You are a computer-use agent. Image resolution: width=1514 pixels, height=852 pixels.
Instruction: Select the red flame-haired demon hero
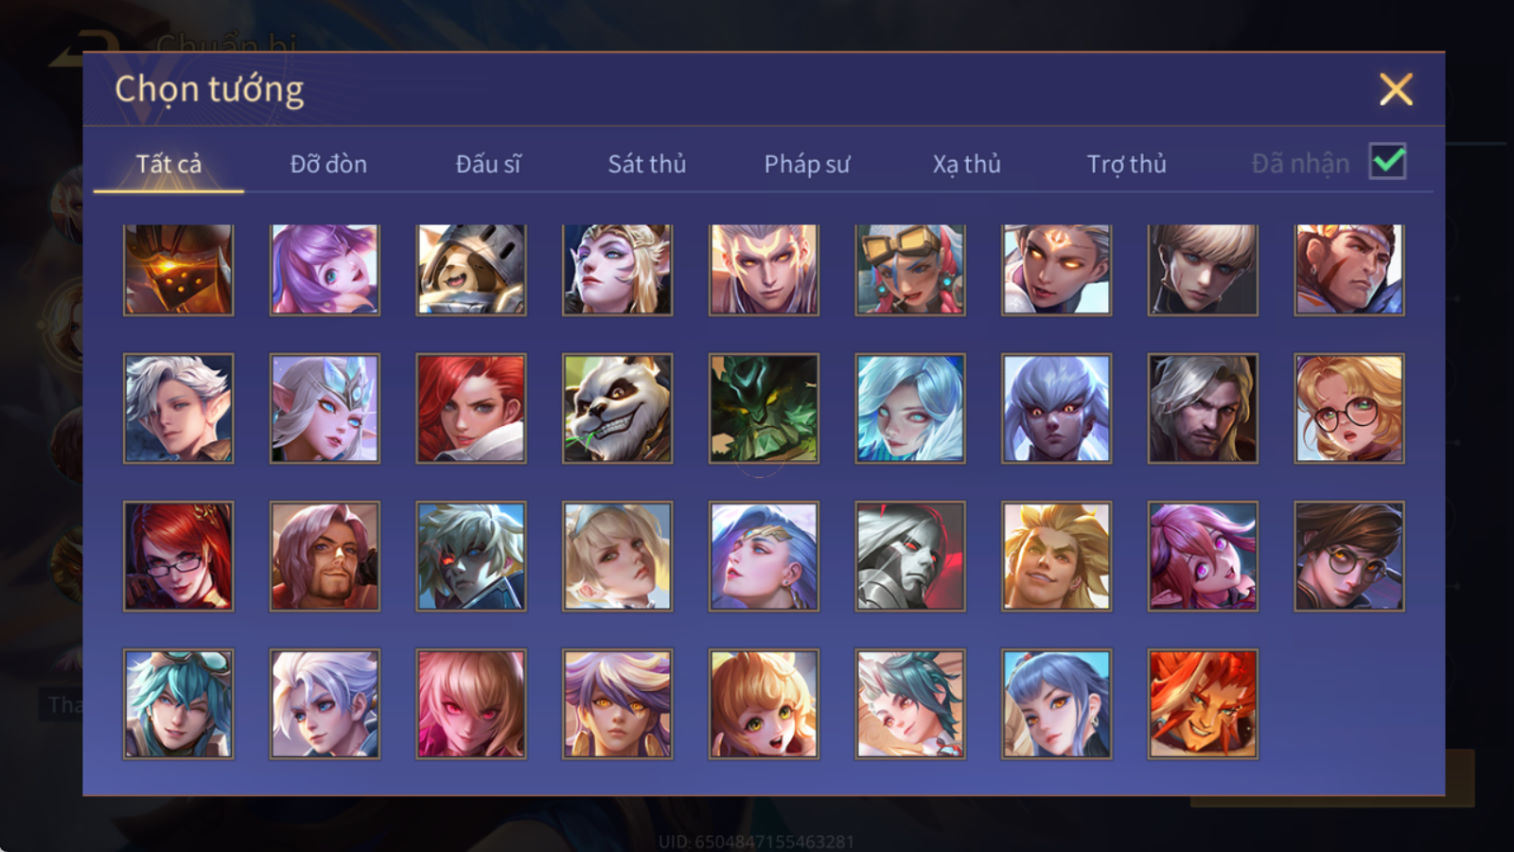pos(1203,704)
